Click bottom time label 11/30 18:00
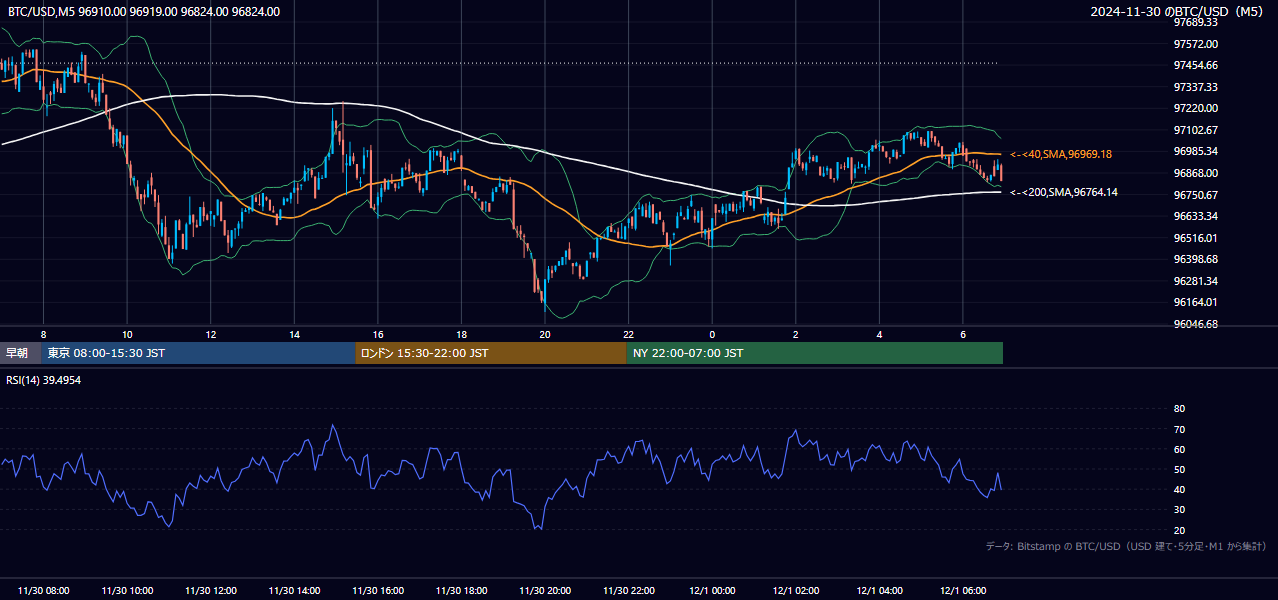Screen dimensions: 1278x600 click(461, 591)
